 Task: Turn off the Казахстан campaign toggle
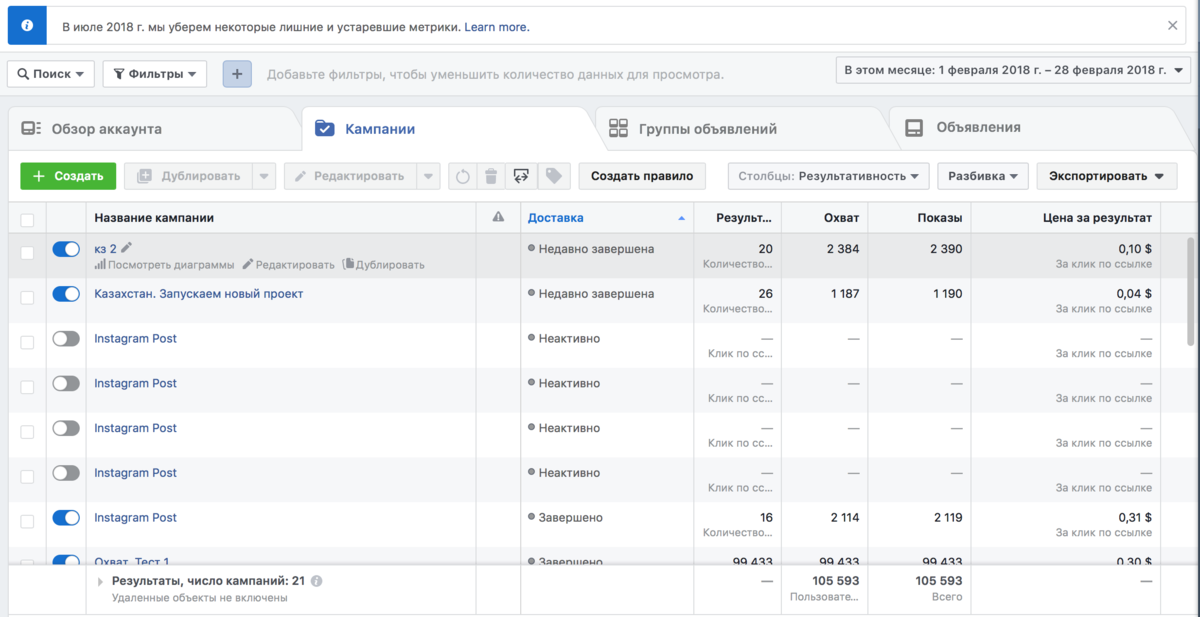pyautogui.click(x=66, y=294)
